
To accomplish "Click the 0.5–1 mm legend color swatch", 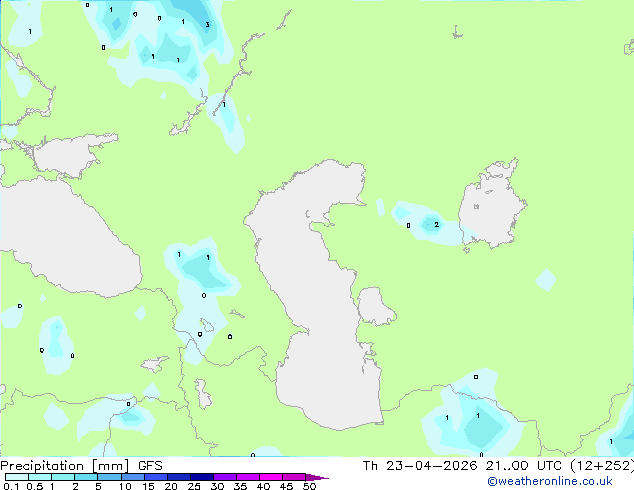I will [x=40, y=477].
